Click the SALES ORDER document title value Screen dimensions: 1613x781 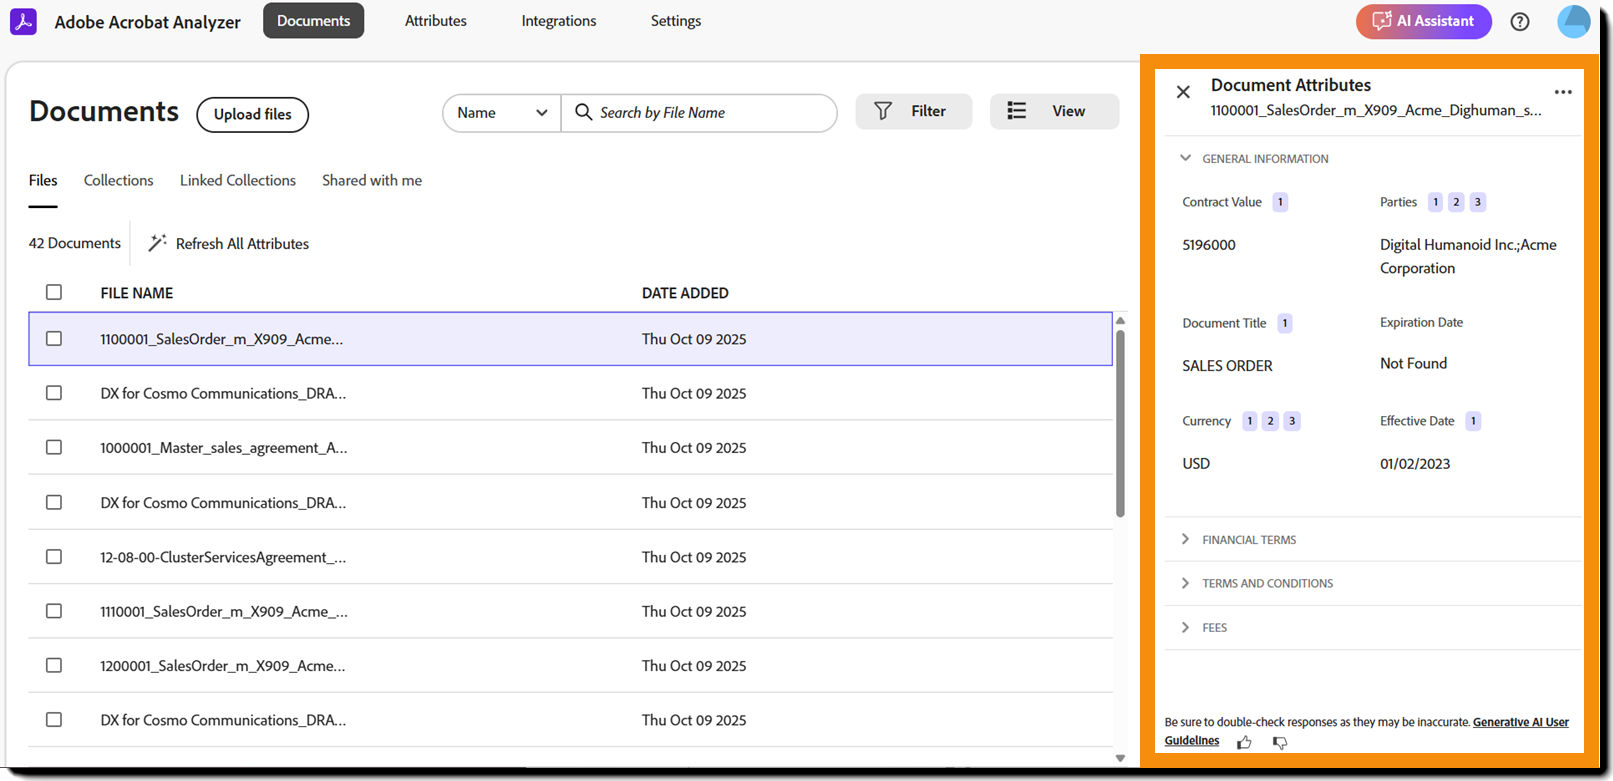(x=1227, y=366)
